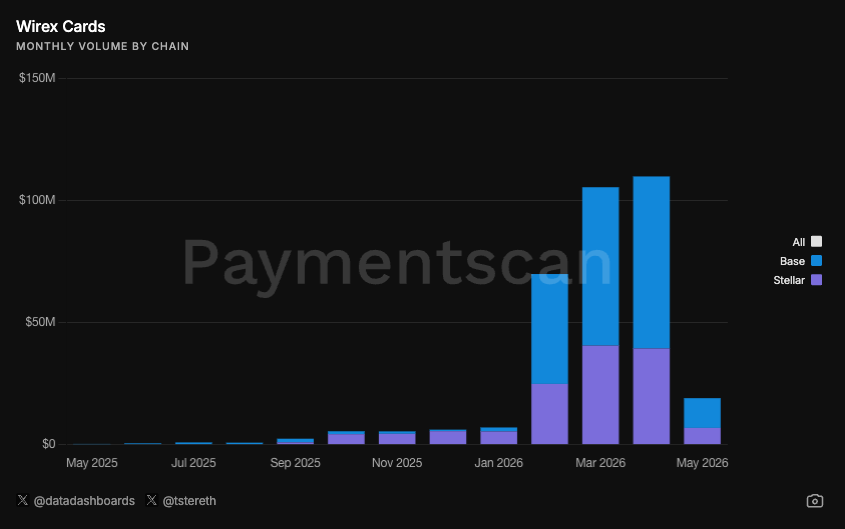Click the May 2025 axis label
This screenshot has height=529, width=845.
click(x=92, y=463)
